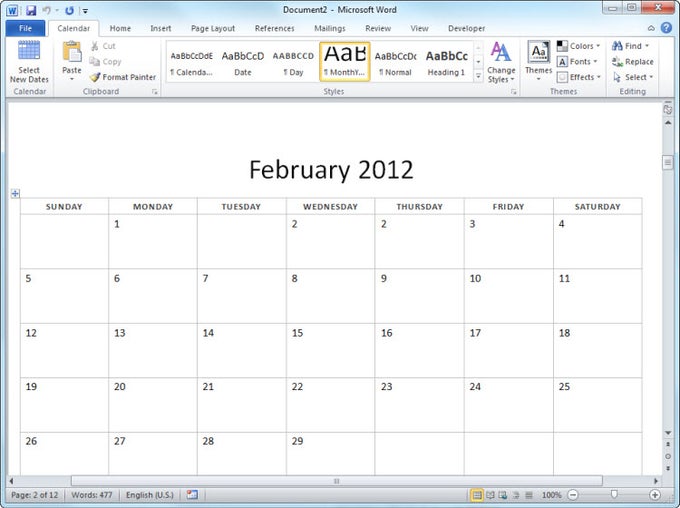
Task: Switch to Draft view
Action: tap(529, 495)
